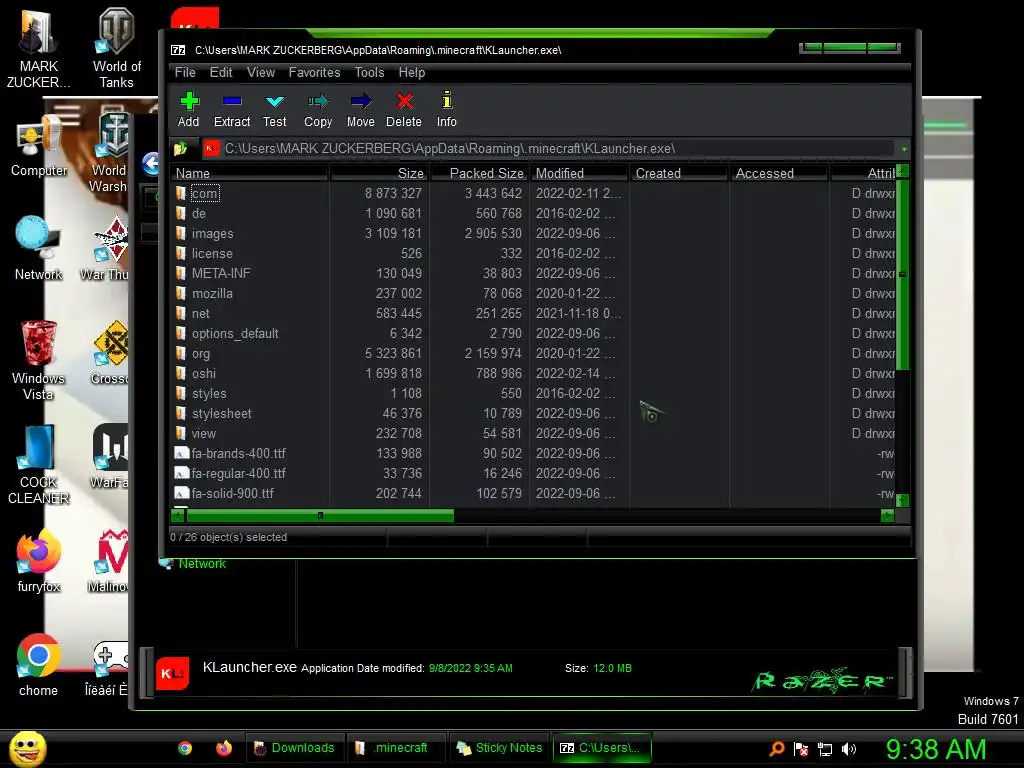
Task: Click the Move toolbar button
Action: (x=360, y=109)
